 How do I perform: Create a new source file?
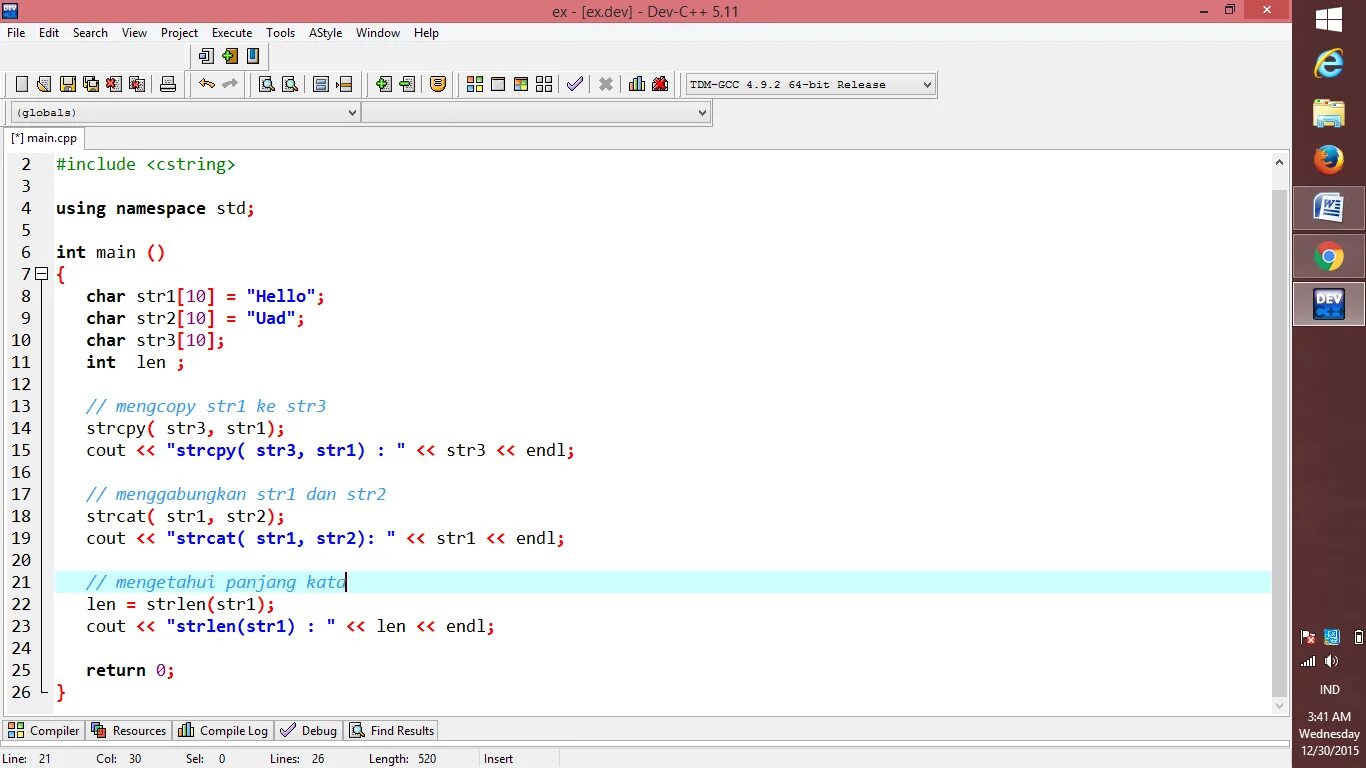coord(22,84)
